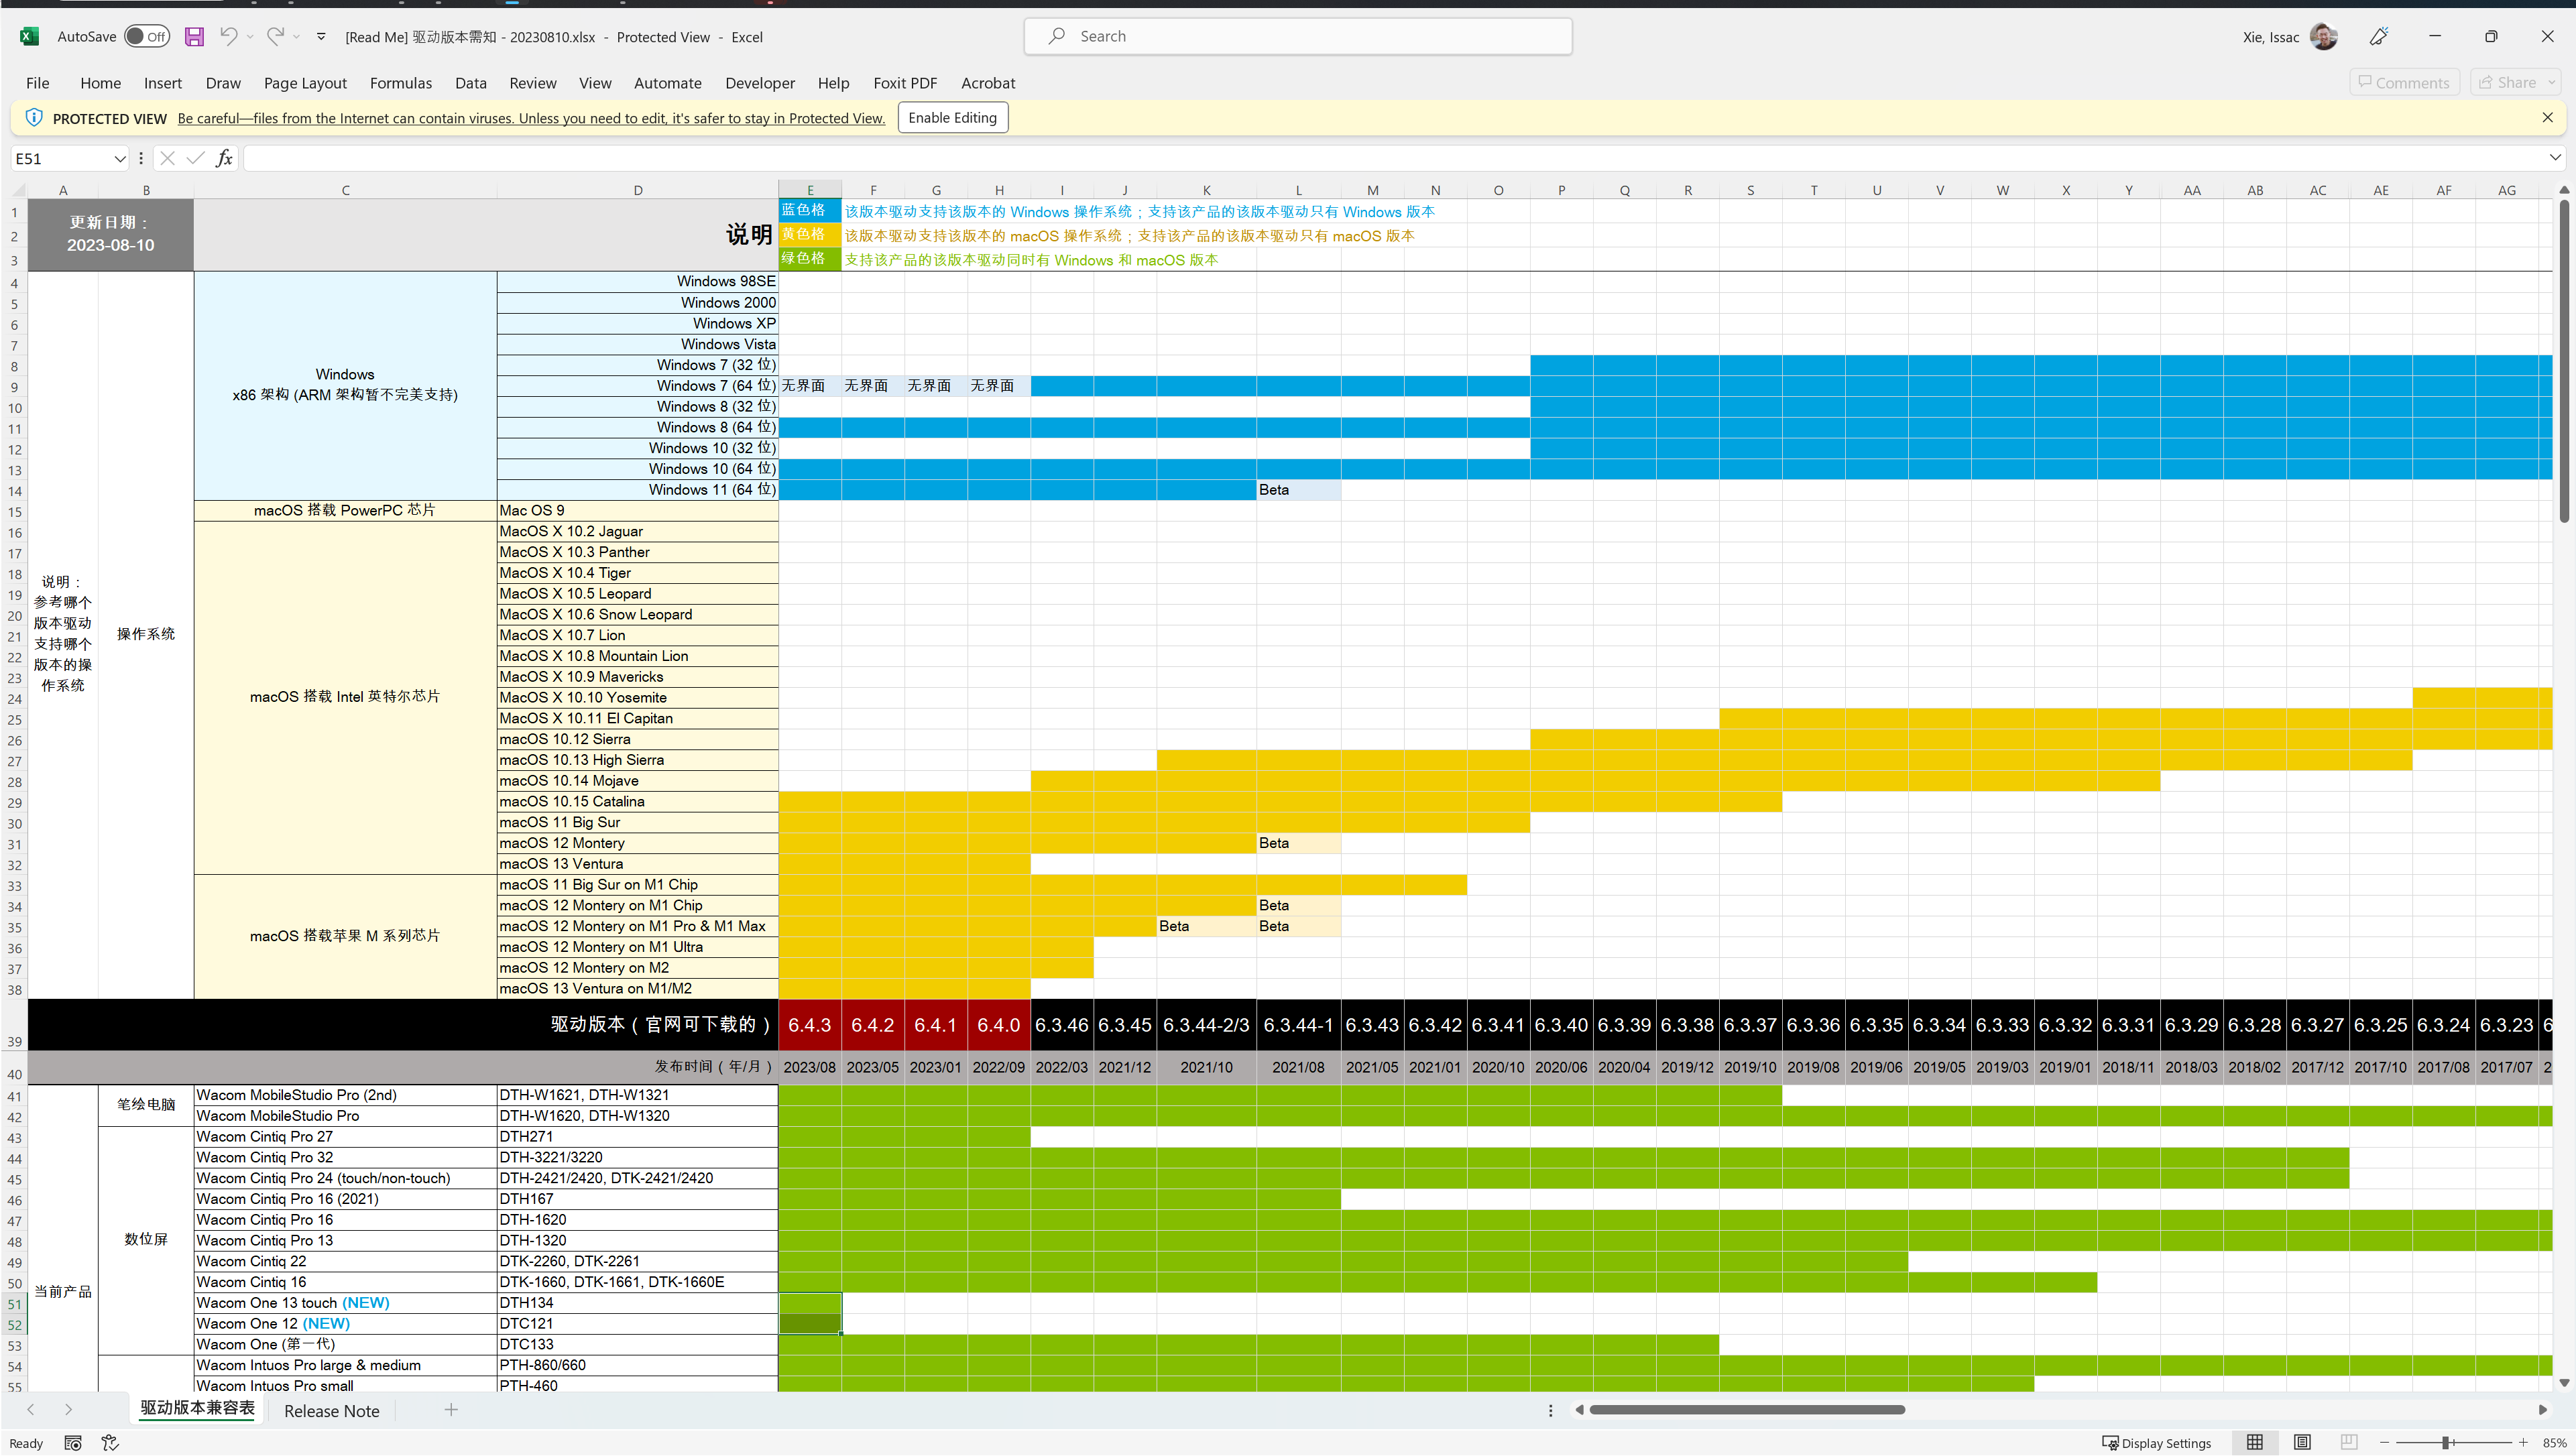This screenshot has height=1456, width=2576.
Task: Click the Macro recording status bar icon
Action: [73, 1443]
